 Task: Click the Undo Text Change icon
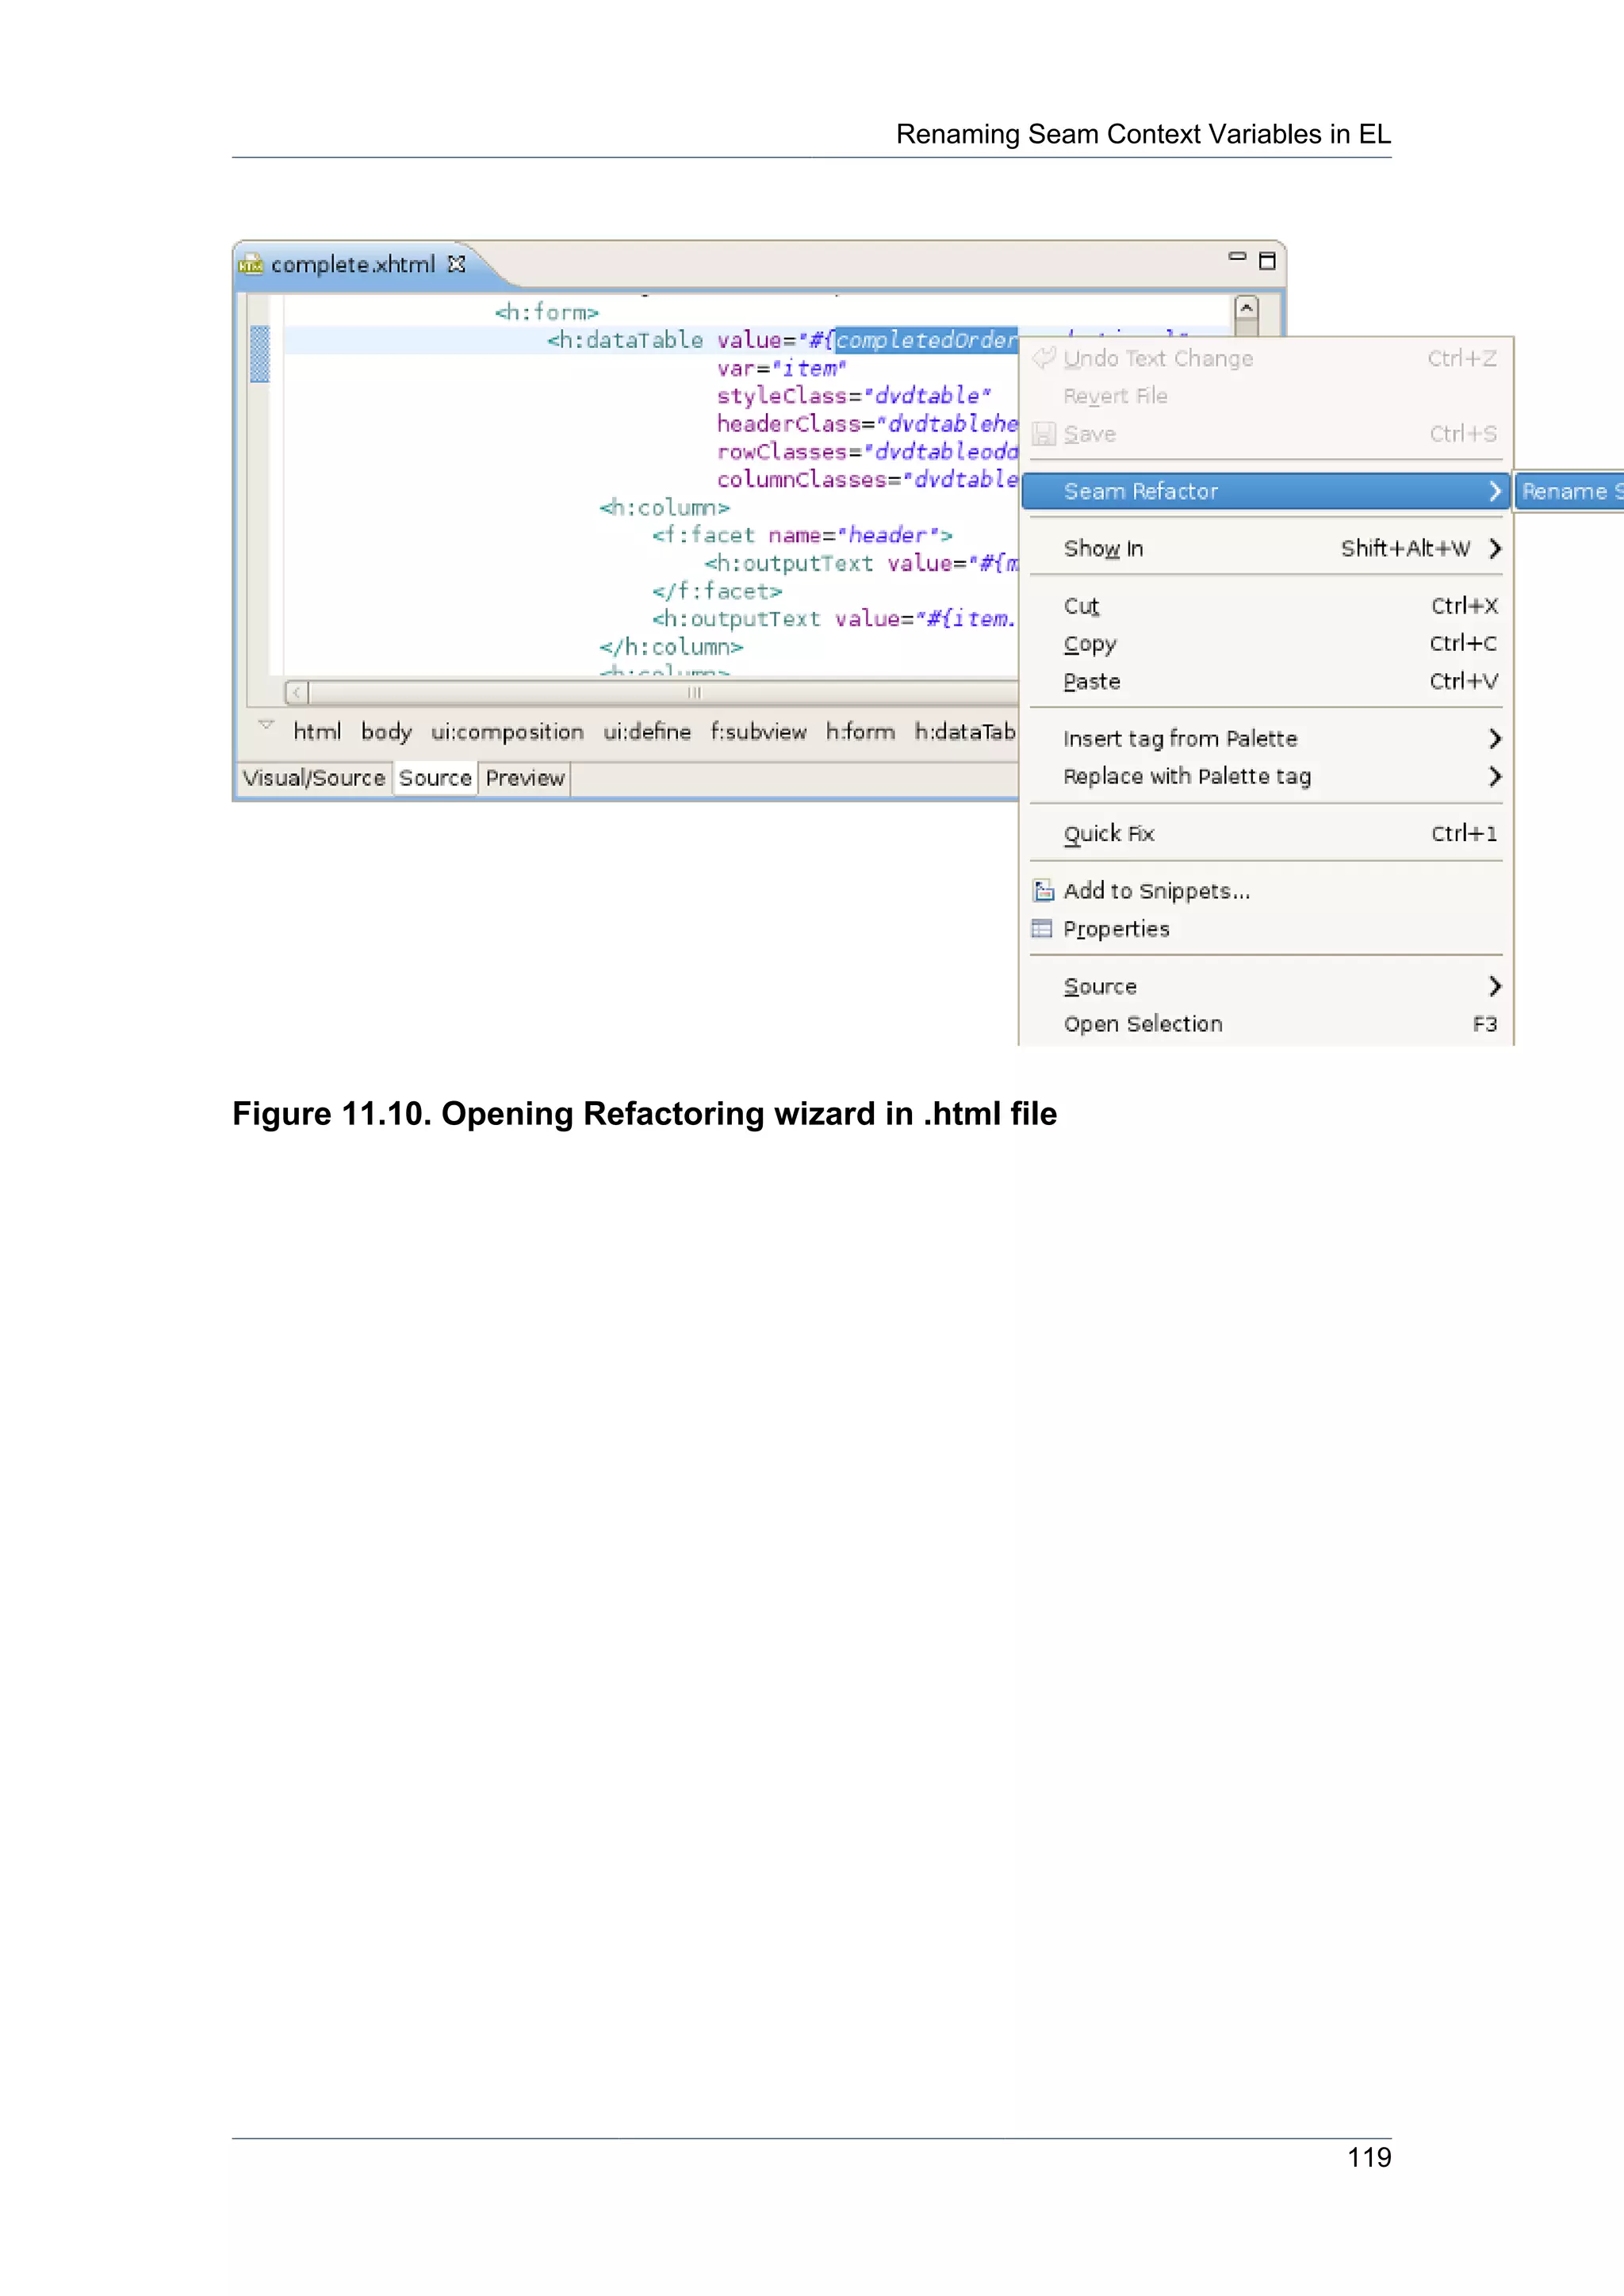(1044, 358)
